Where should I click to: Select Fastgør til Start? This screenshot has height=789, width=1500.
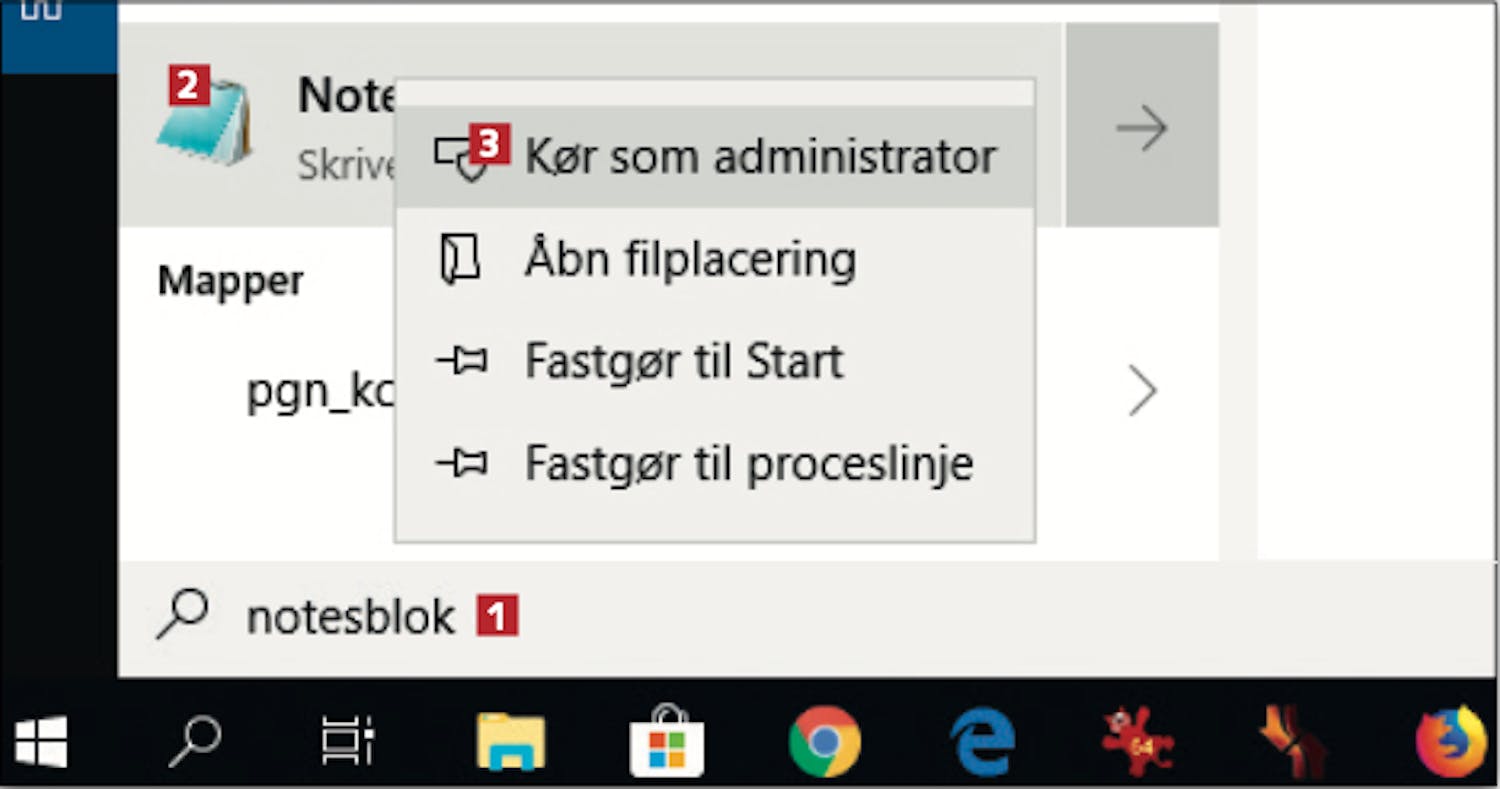click(715, 361)
